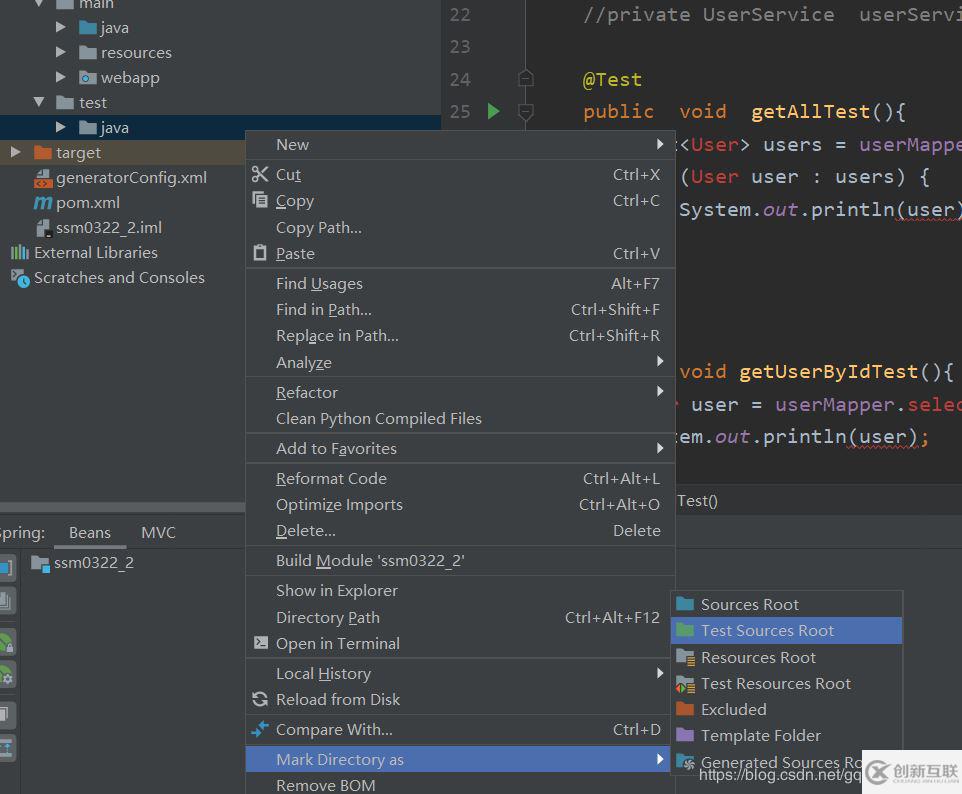Click the getAllTest method name in editor
Screen dimensions: 962x794
point(810,112)
